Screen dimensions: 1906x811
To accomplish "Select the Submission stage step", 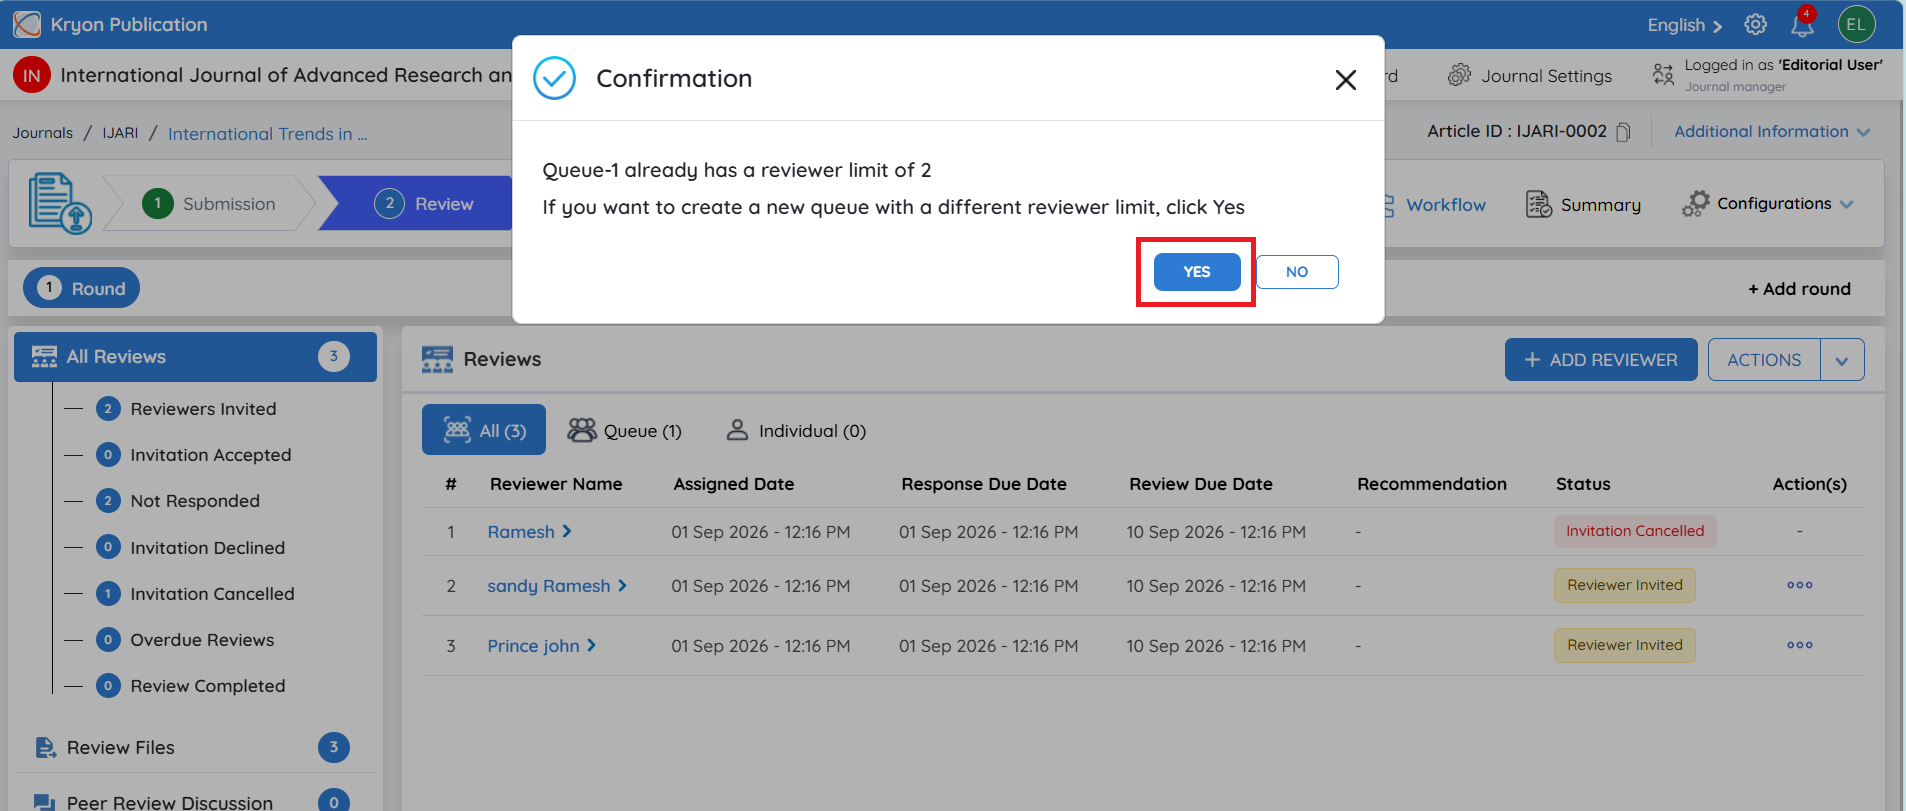I will [x=210, y=204].
